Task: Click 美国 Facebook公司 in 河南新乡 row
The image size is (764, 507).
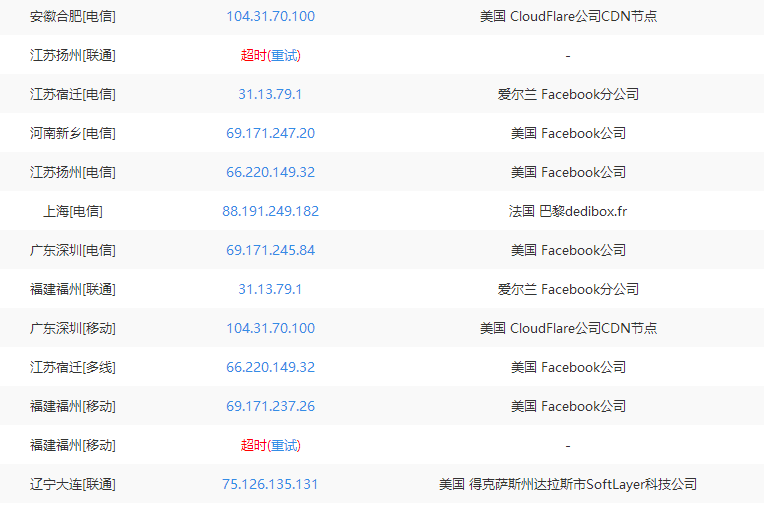Action: point(568,133)
